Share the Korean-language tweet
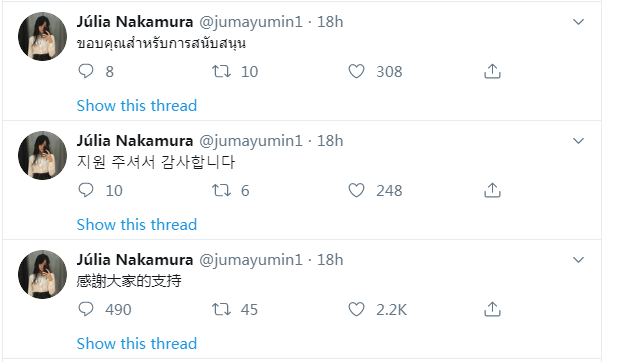 (x=492, y=190)
